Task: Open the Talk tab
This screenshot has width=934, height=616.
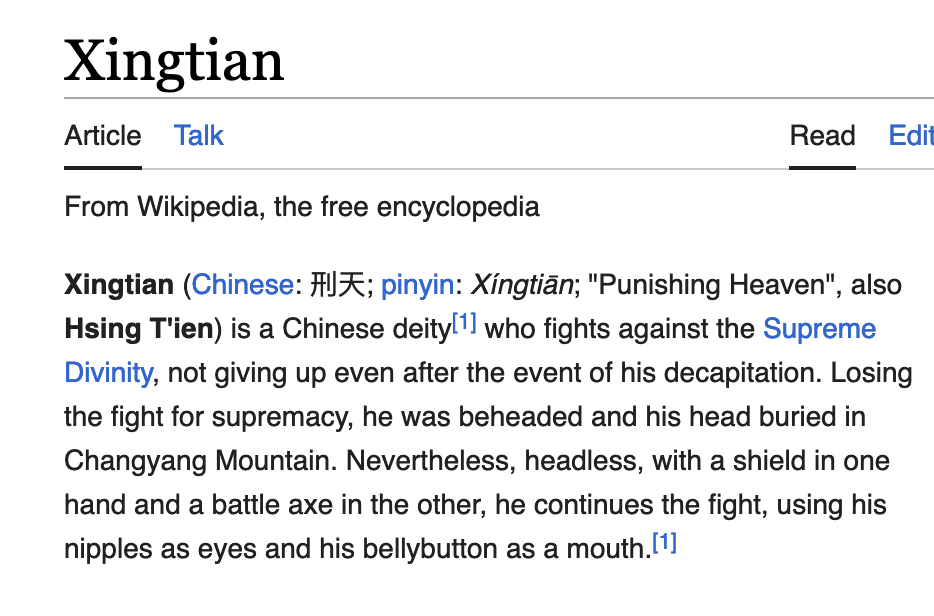Action: tap(198, 136)
